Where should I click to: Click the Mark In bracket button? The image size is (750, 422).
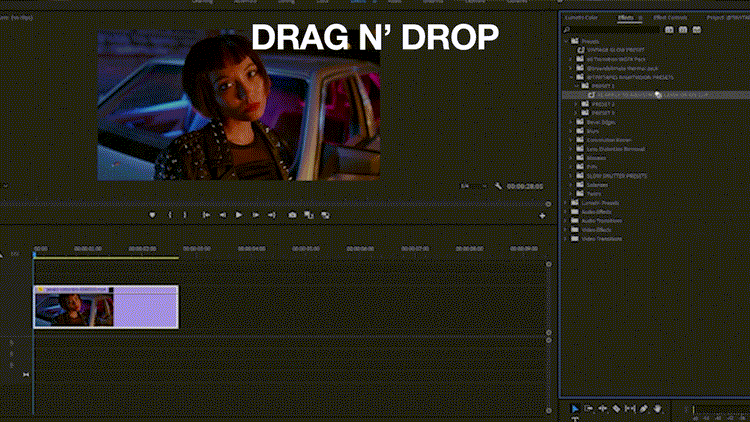tap(170, 215)
